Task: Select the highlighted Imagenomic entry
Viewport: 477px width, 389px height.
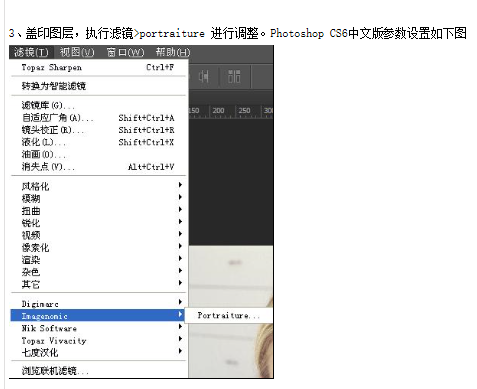Action: tap(98, 316)
